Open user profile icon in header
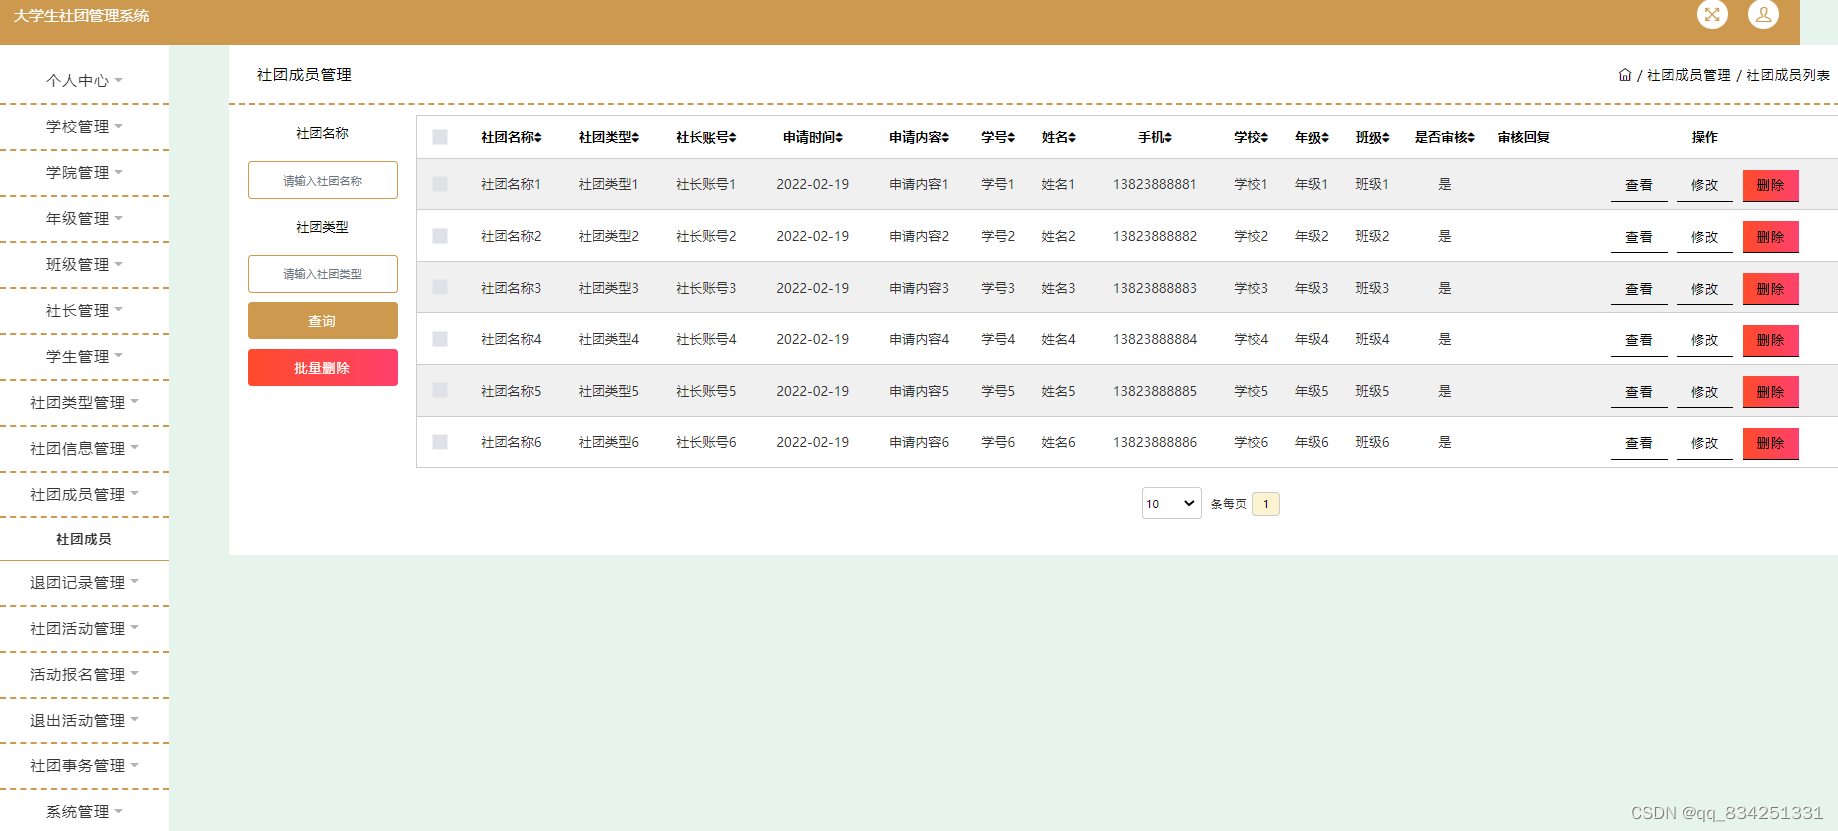Image resolution: width=1838 pixels, height=831 pixels. (1763, 14)
